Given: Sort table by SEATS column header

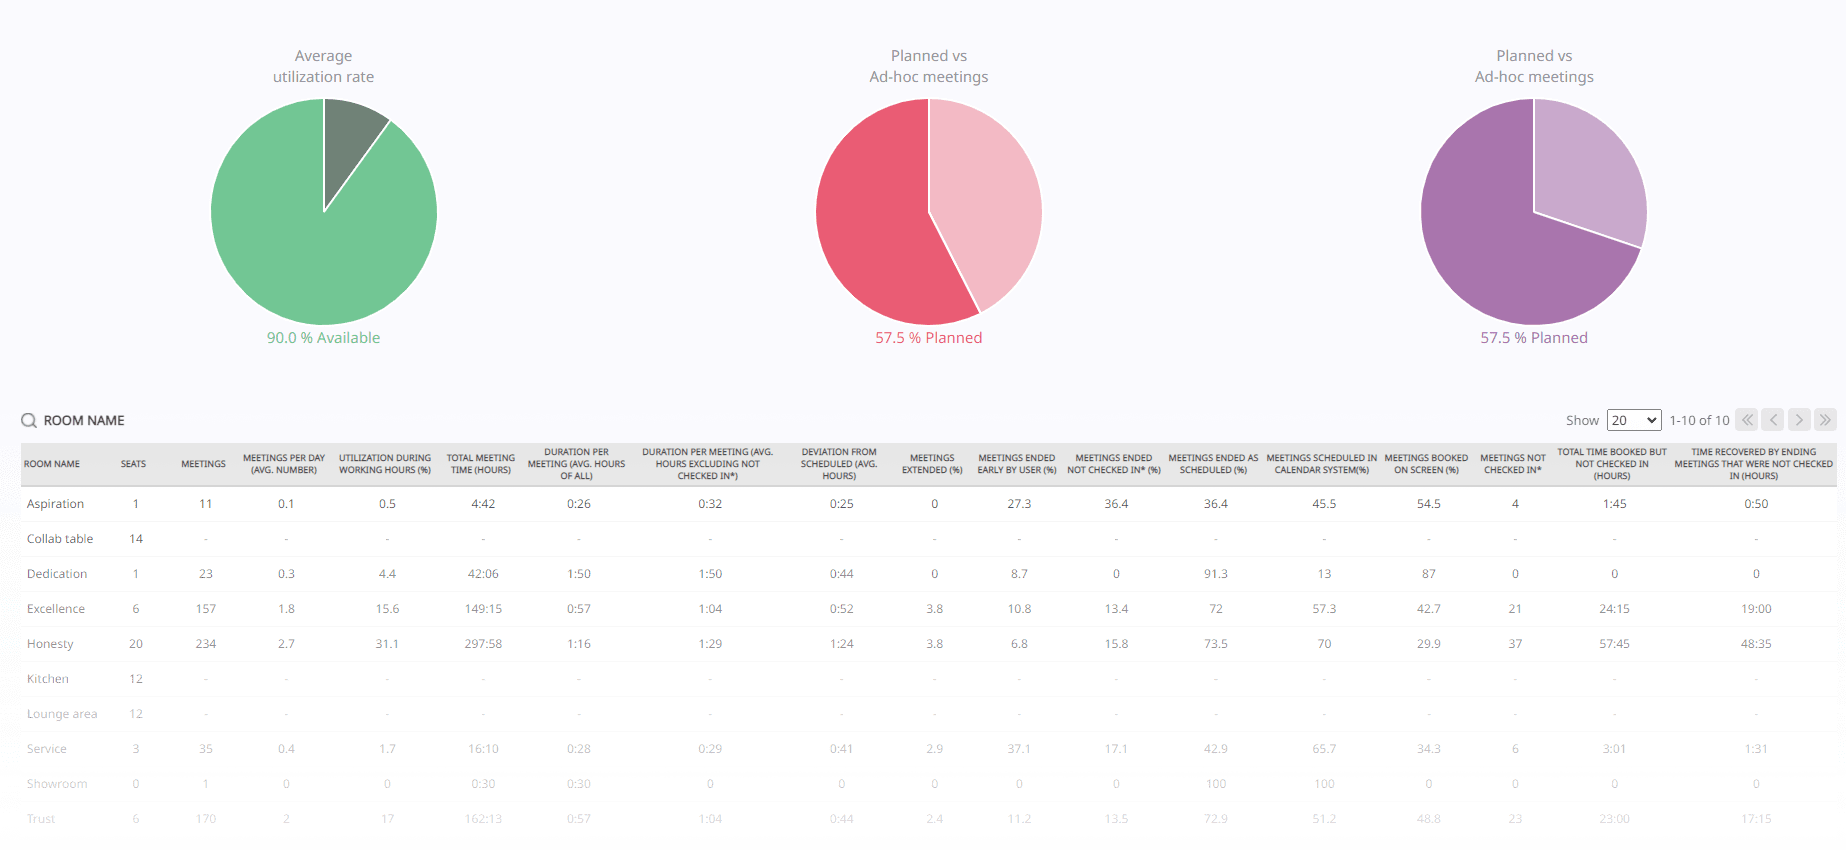Looking at the screenshot, I should (133, 464).
